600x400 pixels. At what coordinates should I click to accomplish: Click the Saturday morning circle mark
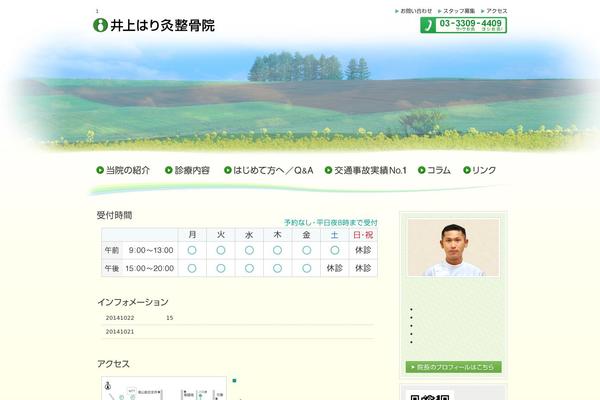pyautogui.click(x=334, y=250)
